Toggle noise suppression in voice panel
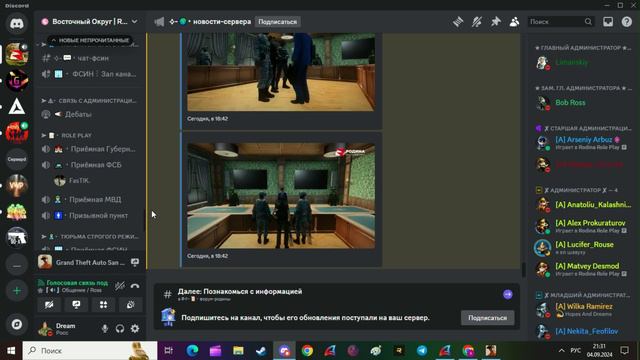640x360 pixels. [120, 286]
